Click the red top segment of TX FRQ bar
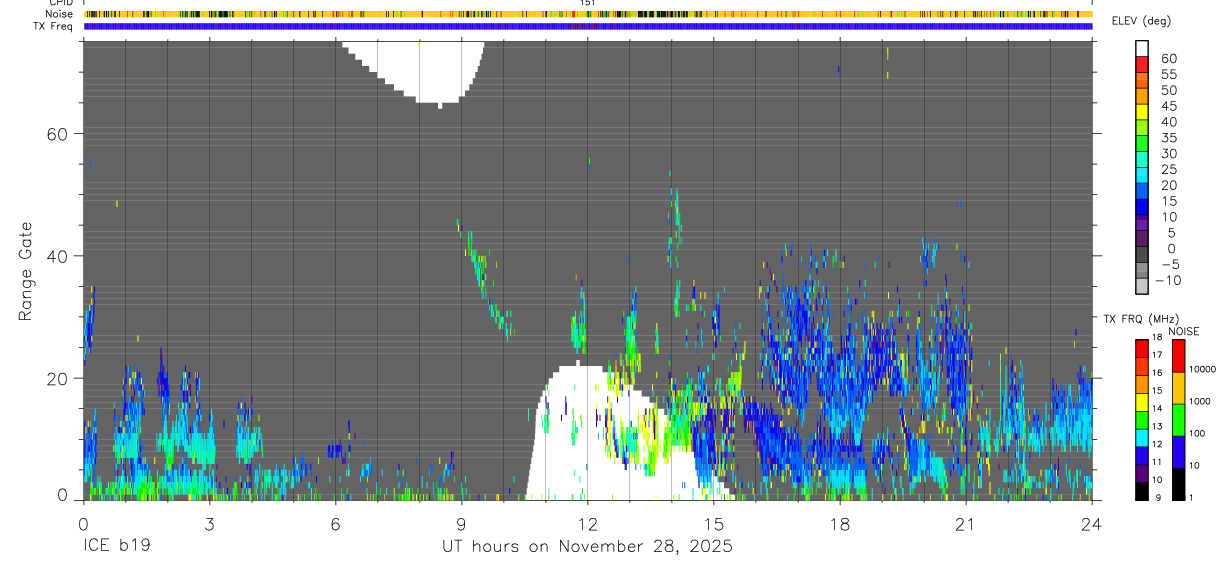Viewport: 1228px width, 567px height. 1142,348
